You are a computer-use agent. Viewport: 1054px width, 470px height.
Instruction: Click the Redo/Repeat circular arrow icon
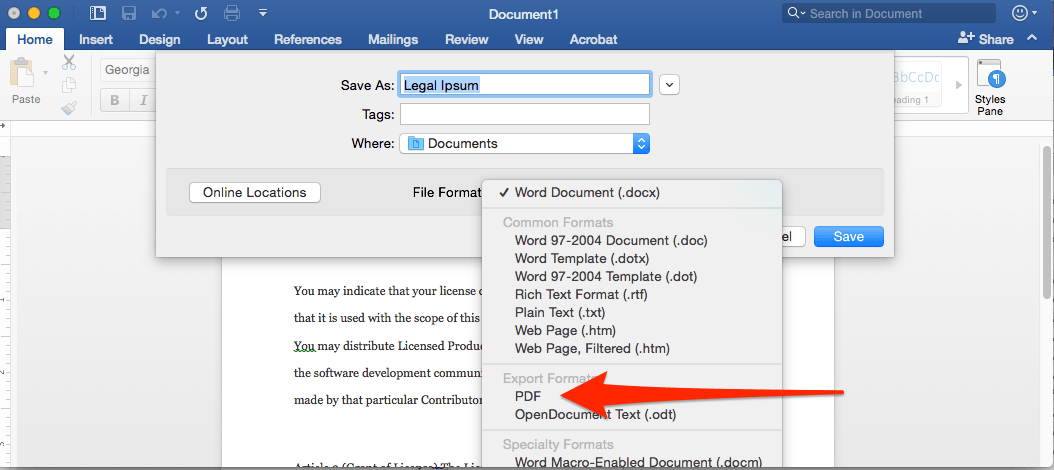tap(200, 13)
